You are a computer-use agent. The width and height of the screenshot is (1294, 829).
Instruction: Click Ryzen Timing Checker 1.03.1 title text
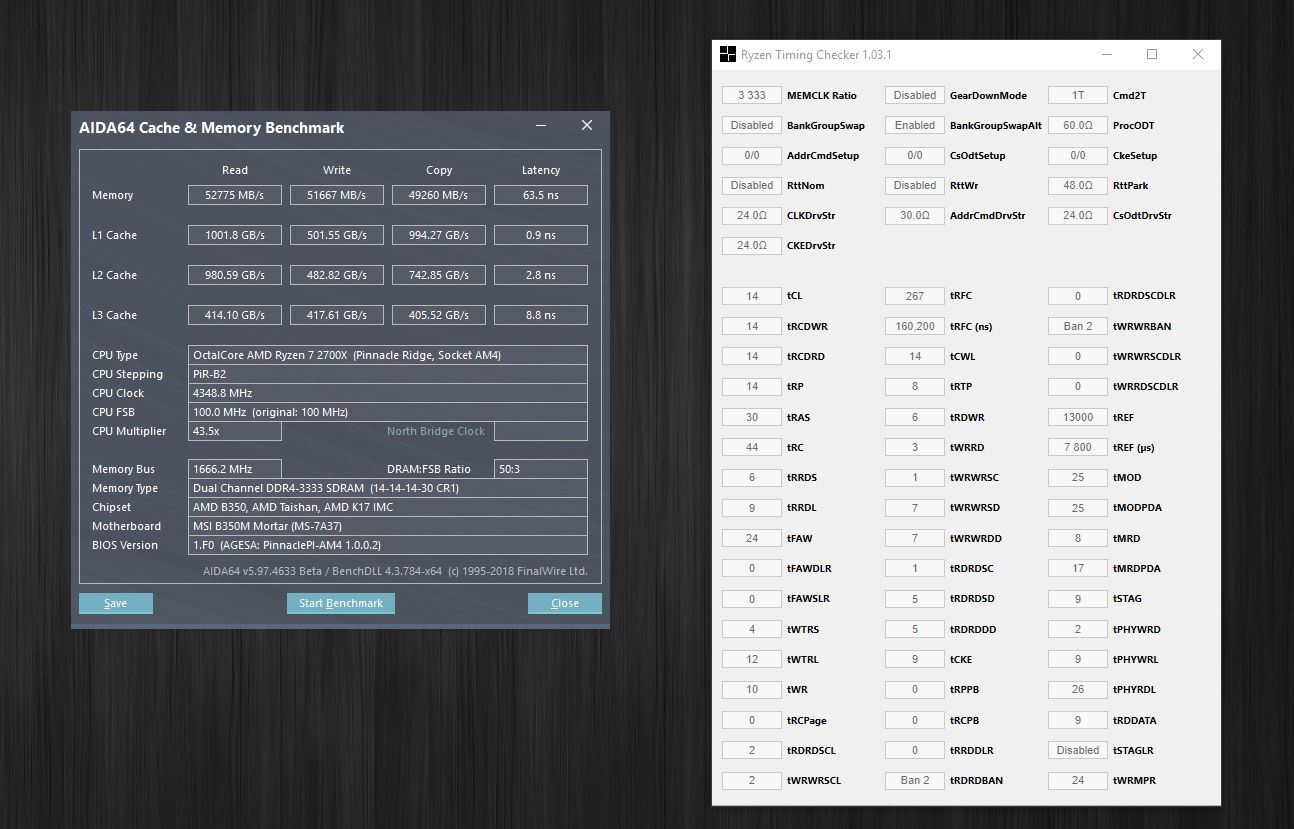tap(815, 55)
